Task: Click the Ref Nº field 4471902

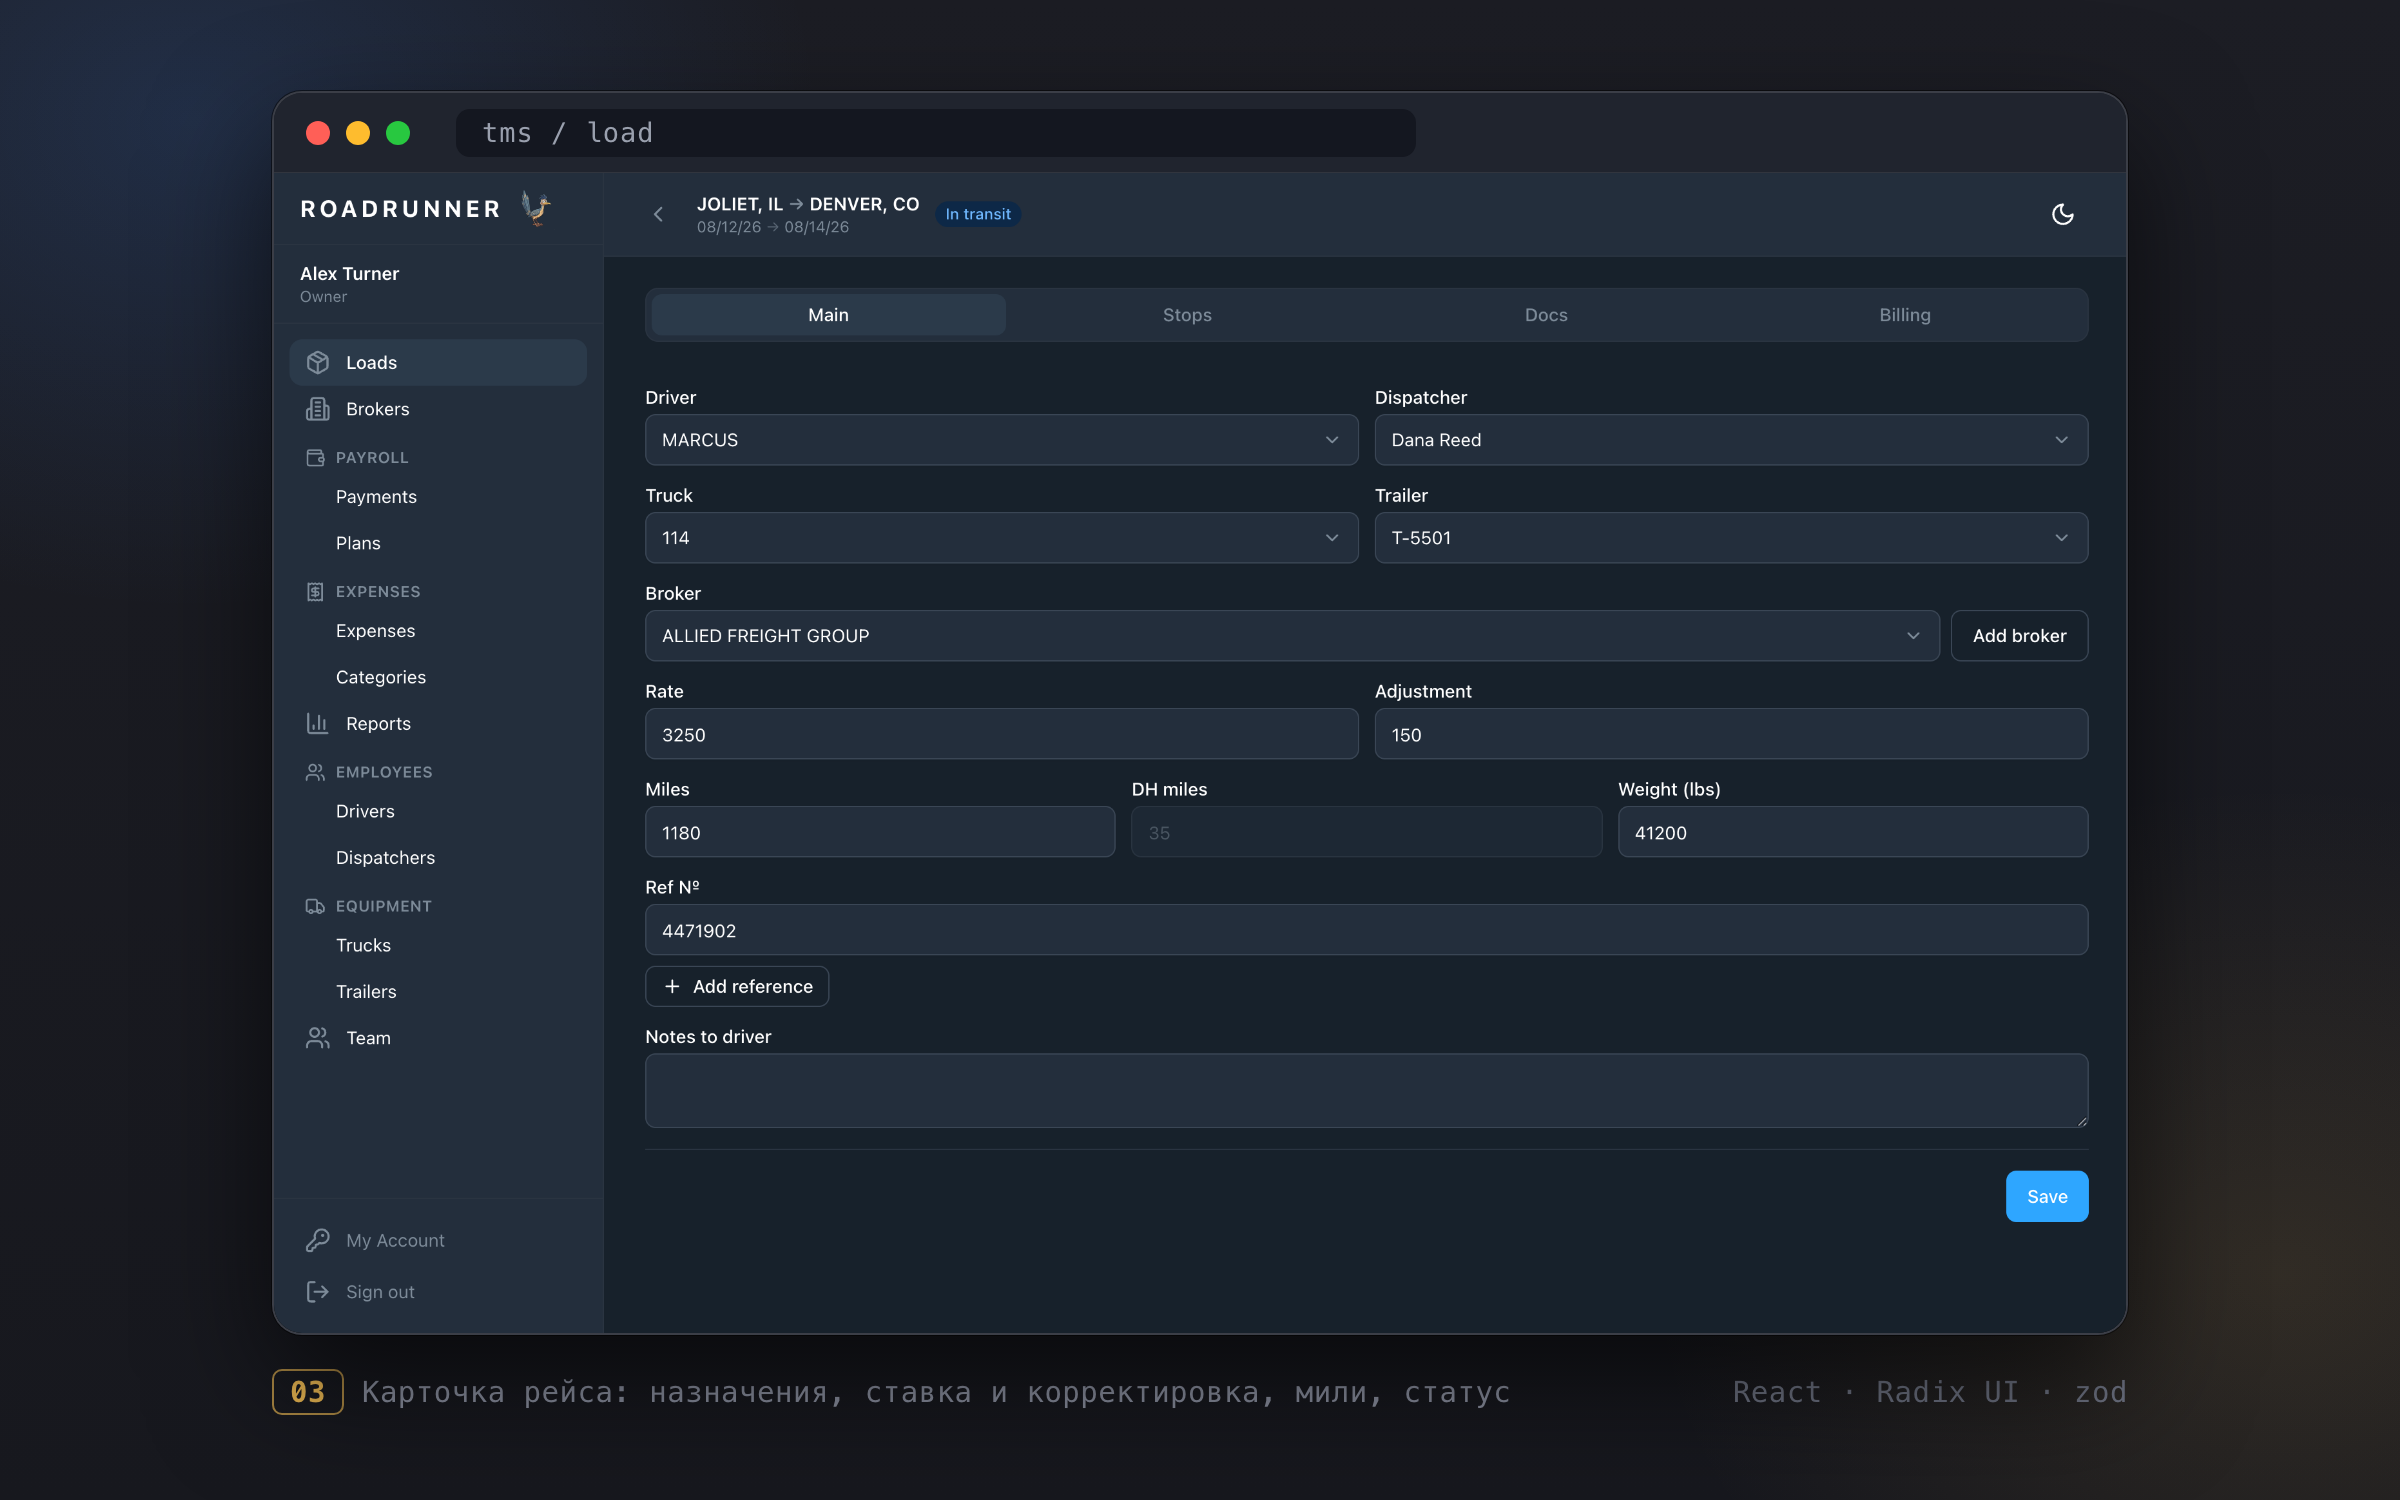Action: tap(1366, 930)
